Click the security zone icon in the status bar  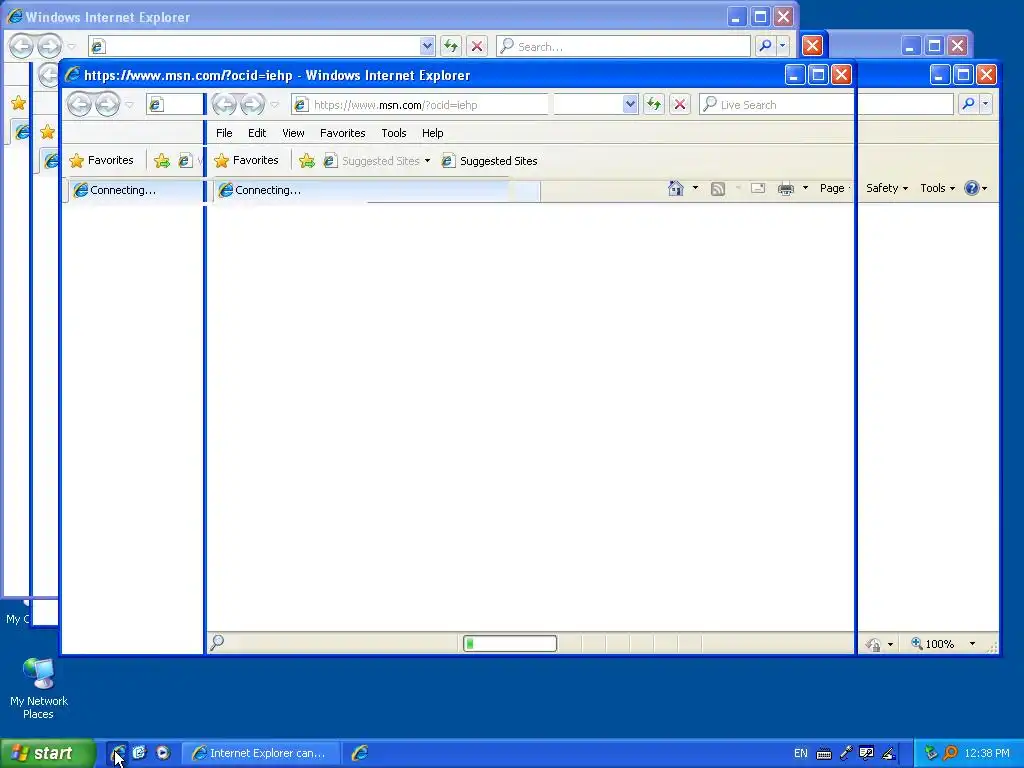coord(873,645)
